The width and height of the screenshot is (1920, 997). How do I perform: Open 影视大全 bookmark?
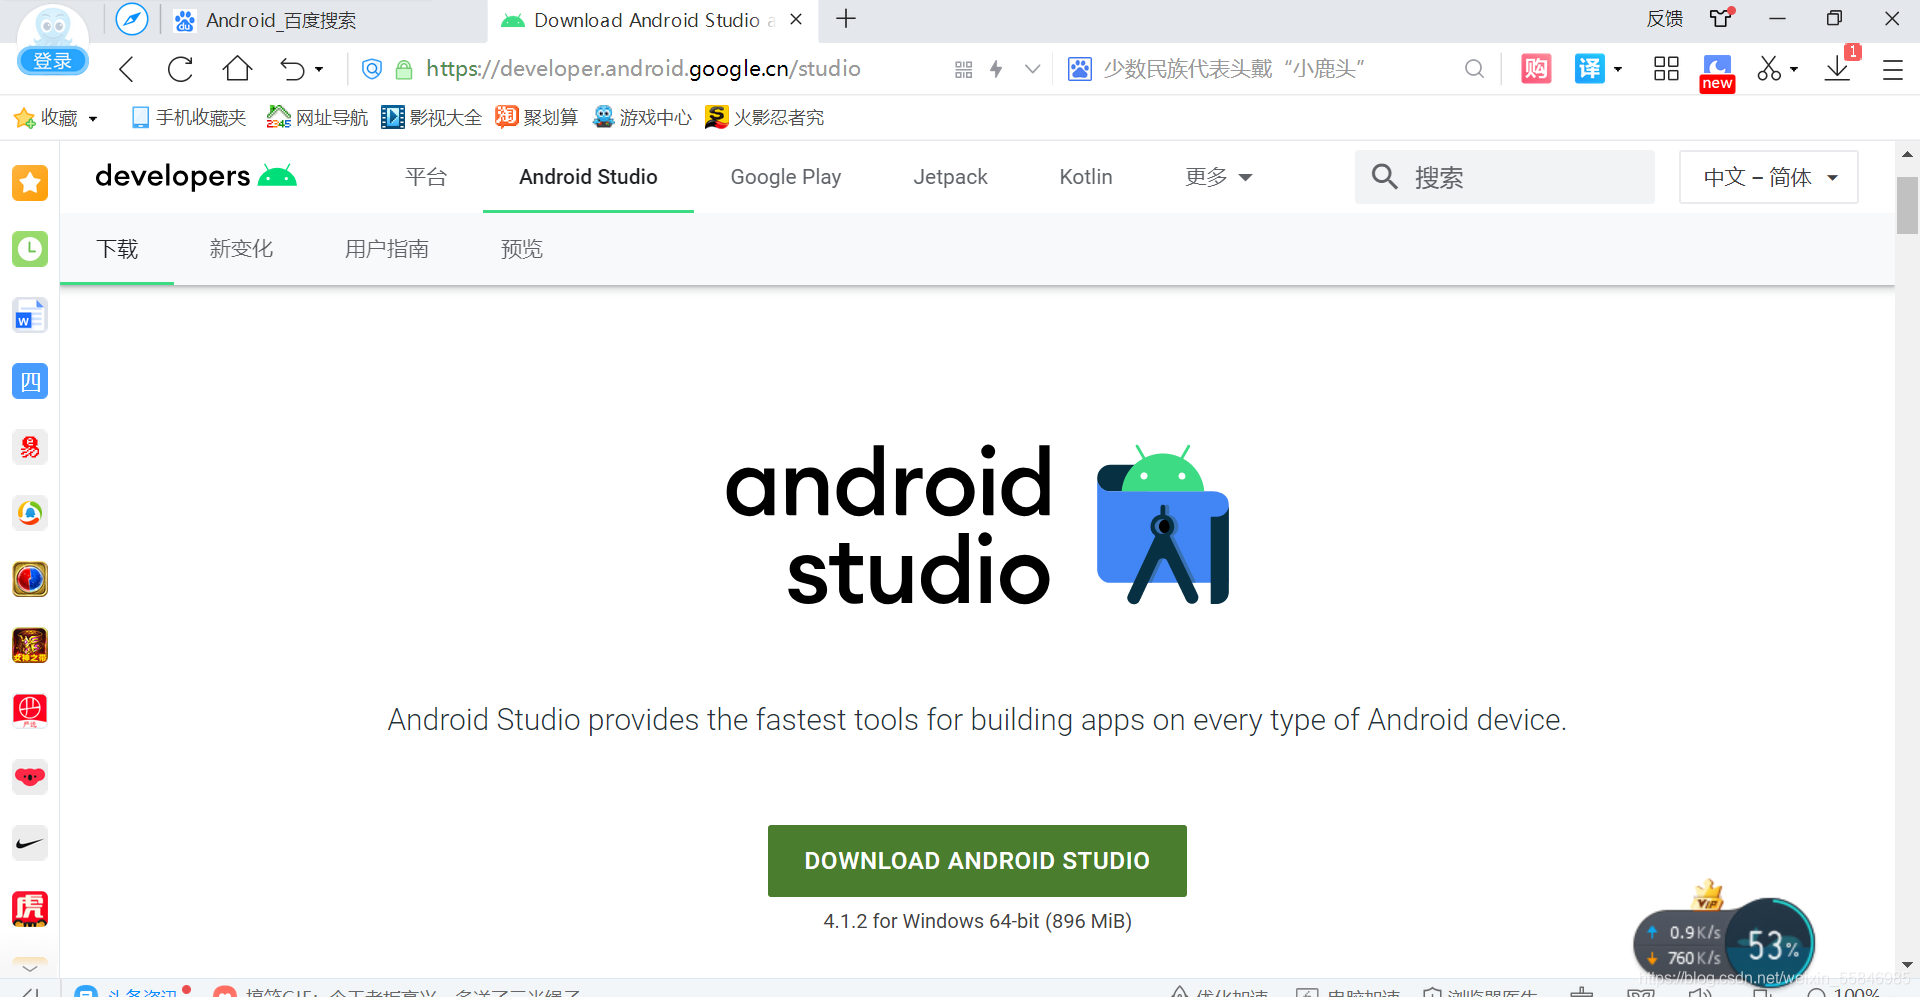pos(432,118)
